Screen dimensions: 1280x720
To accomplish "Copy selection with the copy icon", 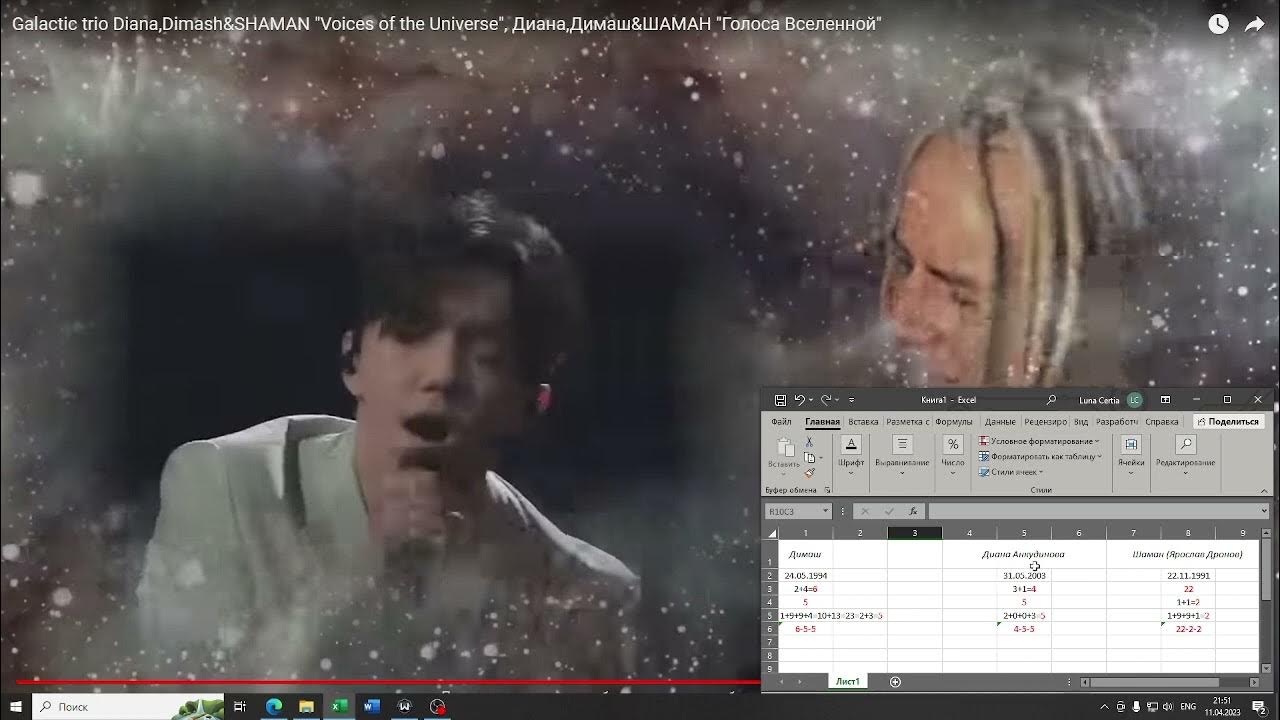I will pos(808,457).
